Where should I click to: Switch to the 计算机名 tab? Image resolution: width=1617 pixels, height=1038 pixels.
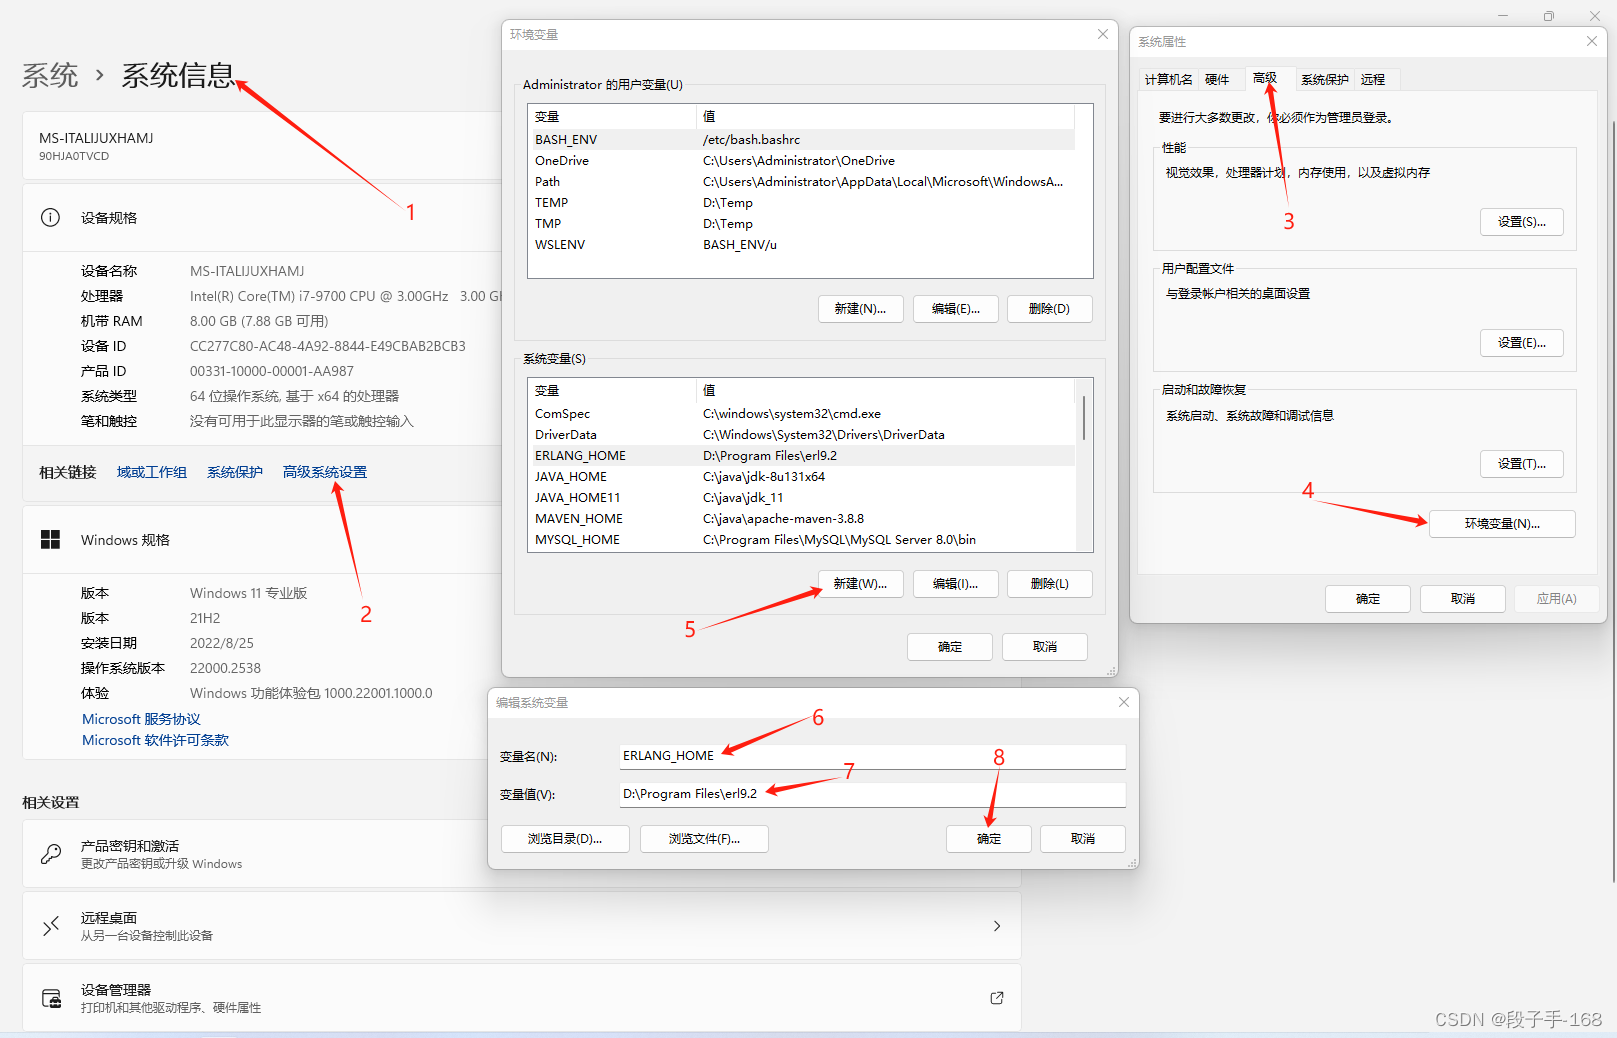tap(1168, 79)
